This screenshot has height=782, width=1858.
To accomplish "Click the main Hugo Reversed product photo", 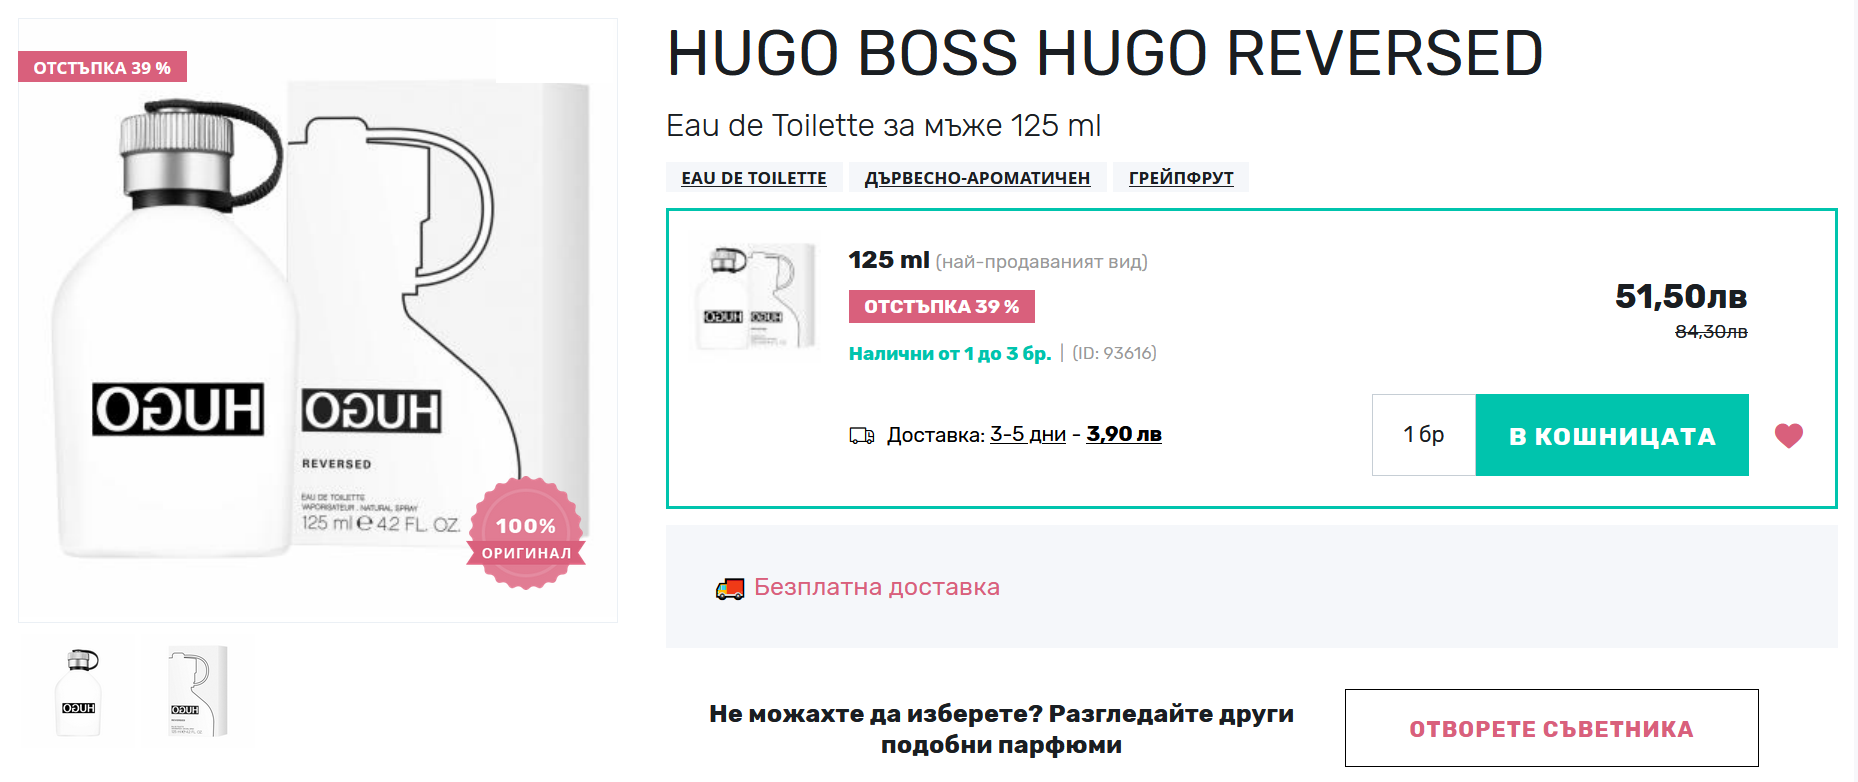I will 318,320.
